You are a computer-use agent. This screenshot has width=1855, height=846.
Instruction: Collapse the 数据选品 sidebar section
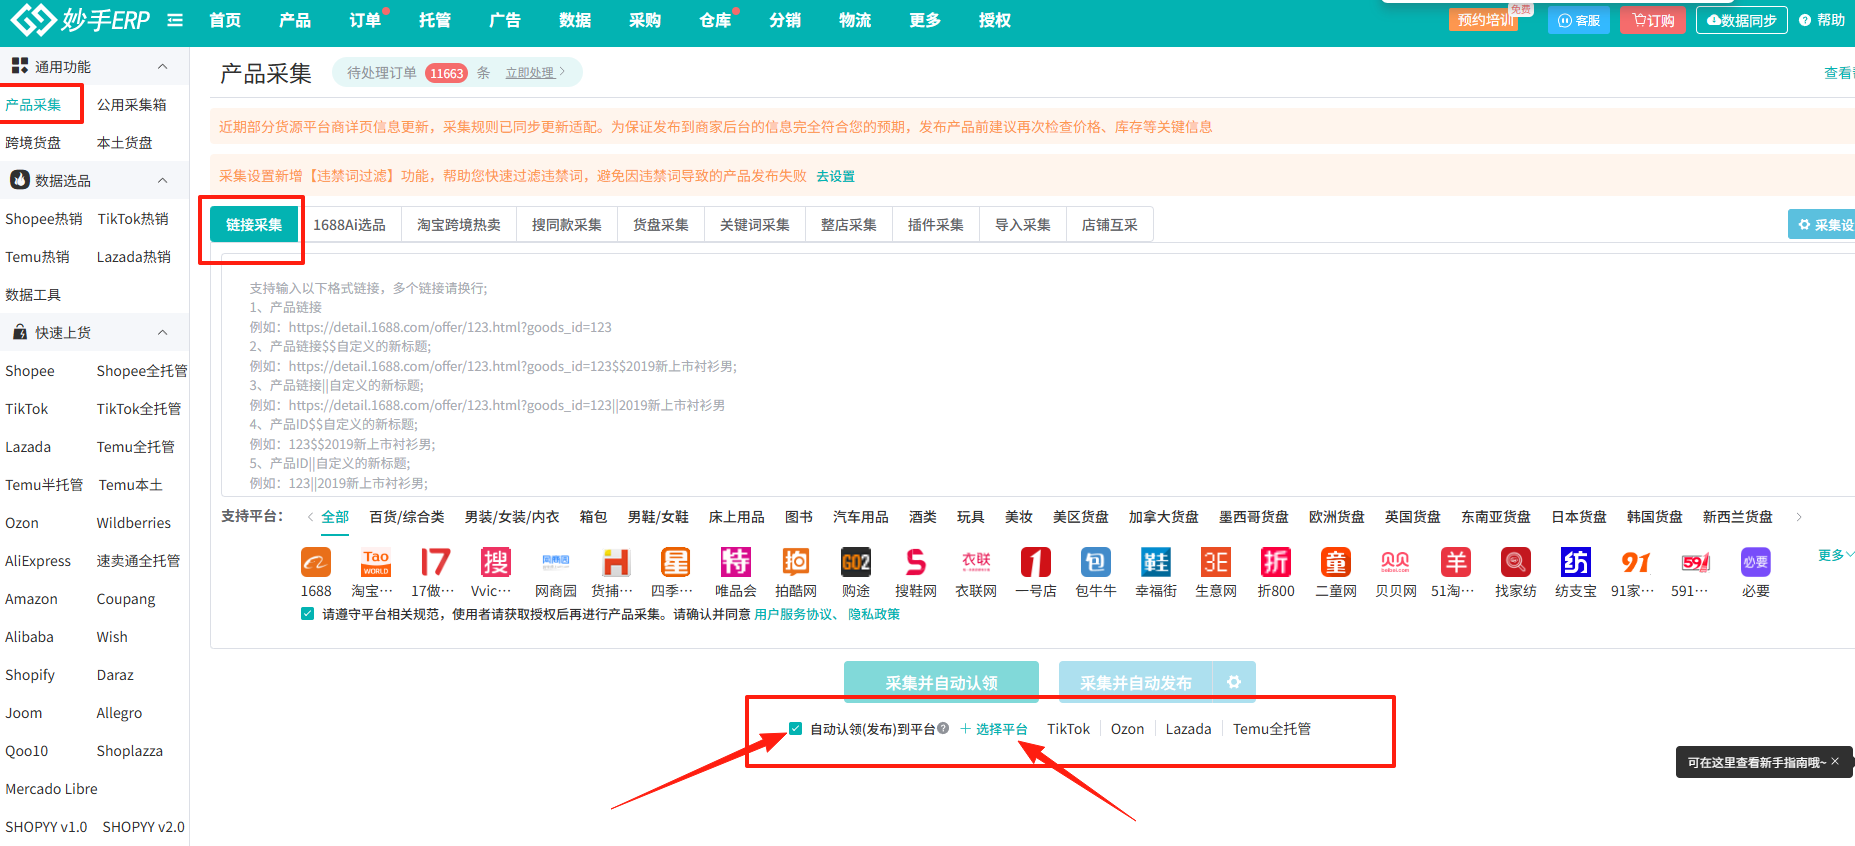(x=162, y=180)
